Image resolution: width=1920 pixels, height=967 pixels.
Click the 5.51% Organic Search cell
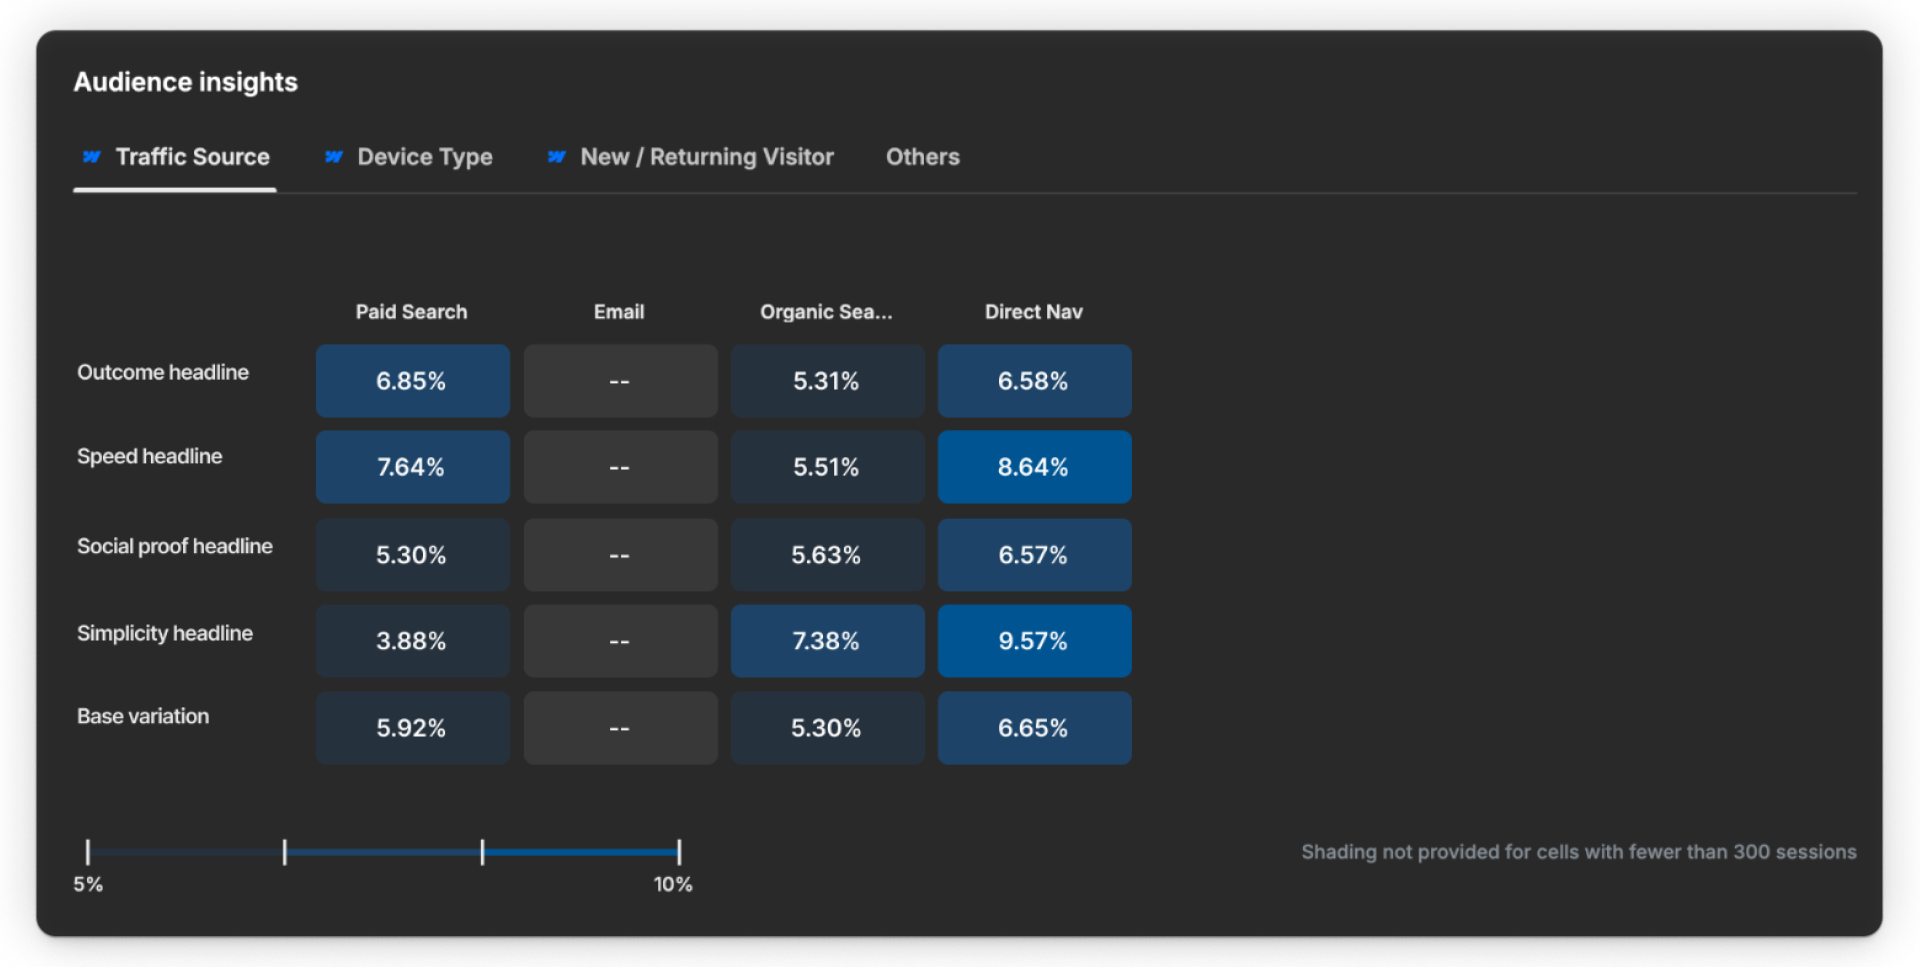[828, 467]
